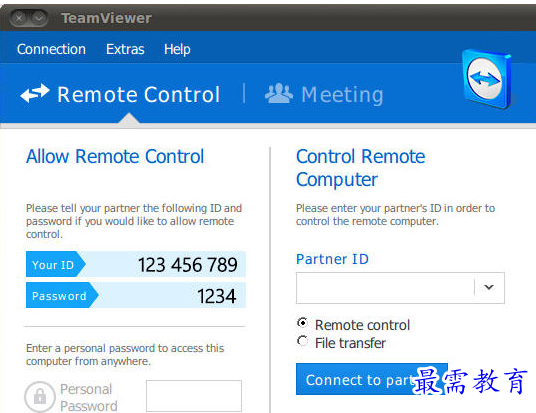Click the Meeting people icon
This screenshot has width=536, height=413.
point(279,93)
